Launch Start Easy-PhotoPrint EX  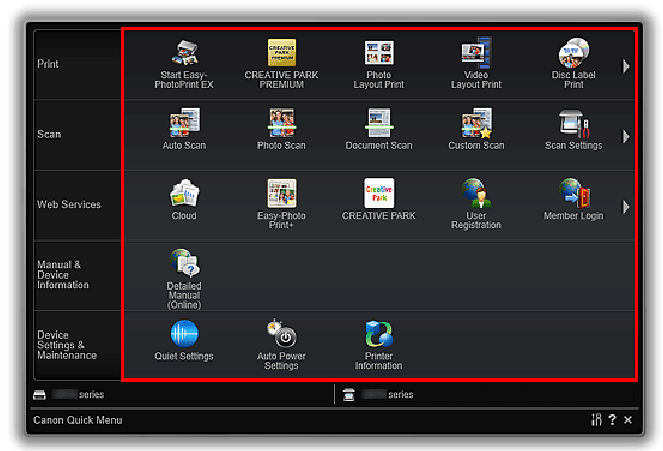tap(184, 64)
